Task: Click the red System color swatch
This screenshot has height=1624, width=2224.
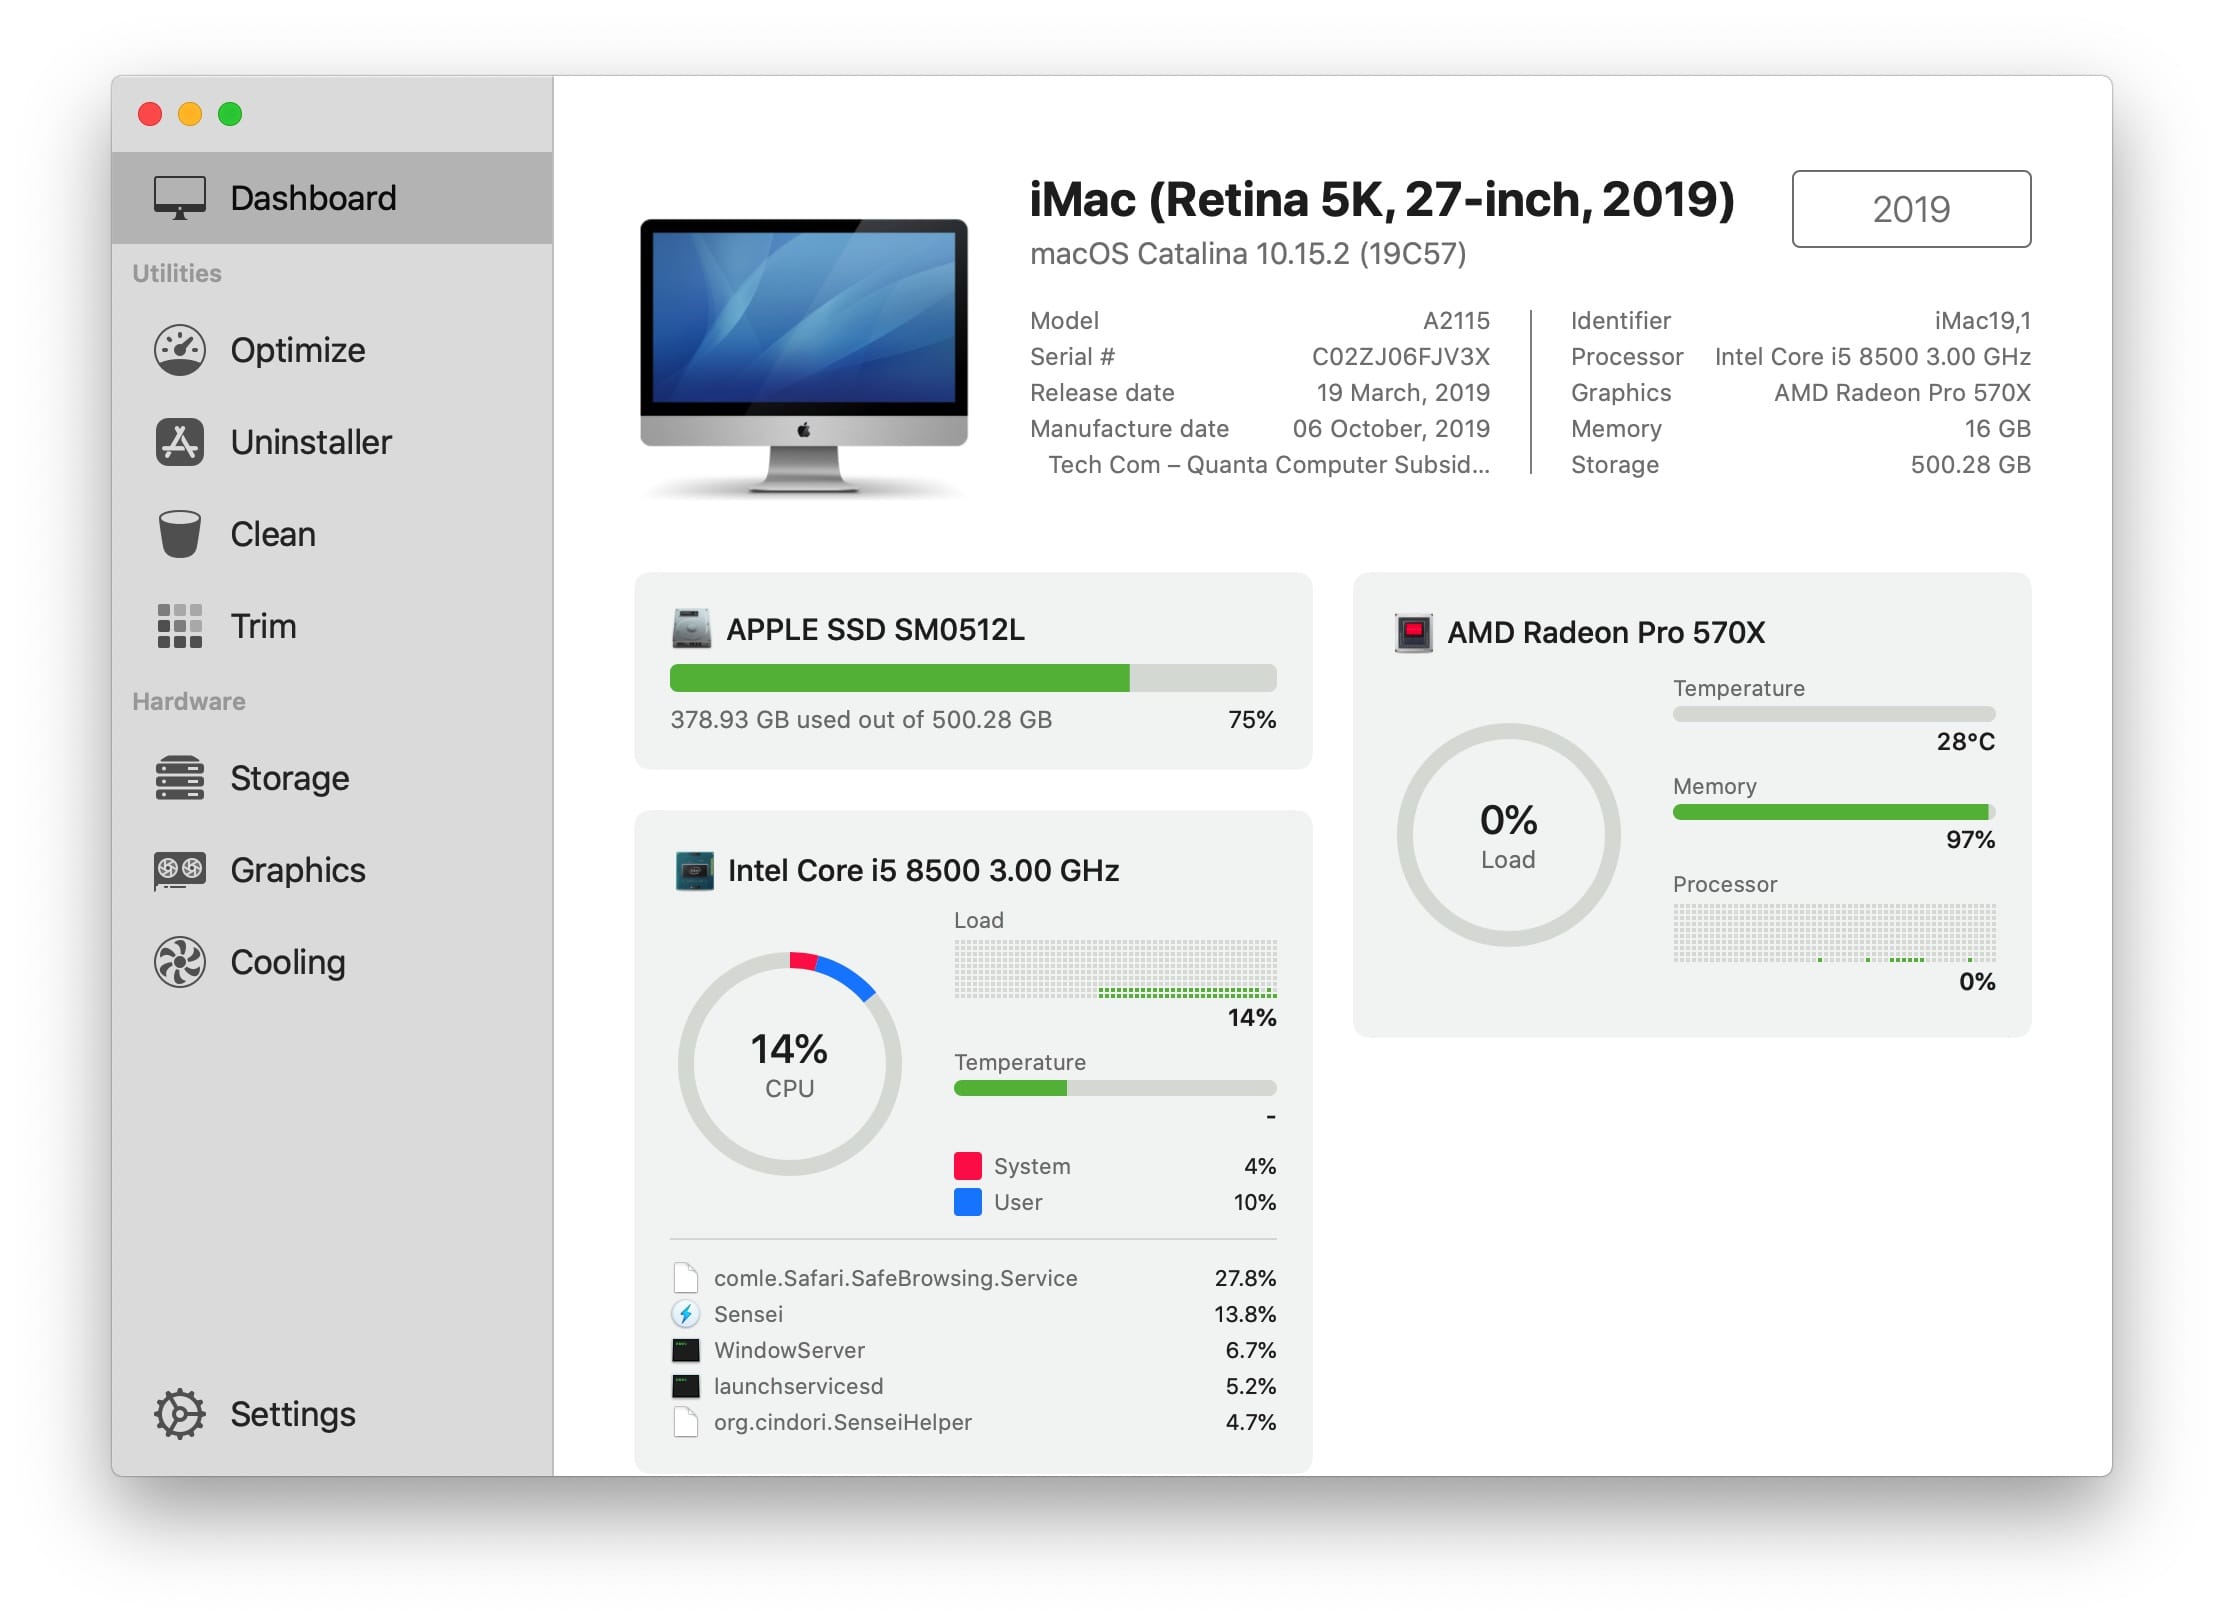Action: pyautogui.click(x=968, y=1166)
